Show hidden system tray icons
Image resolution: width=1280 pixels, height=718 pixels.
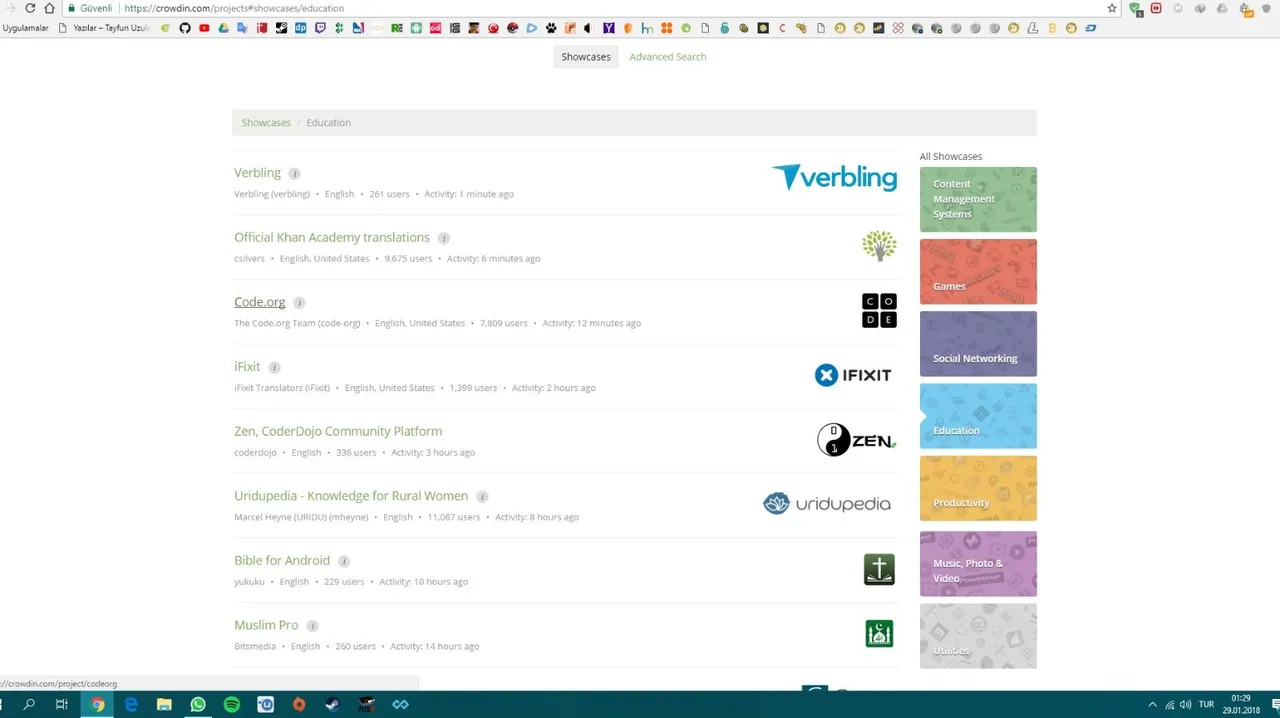(1152, 704)
